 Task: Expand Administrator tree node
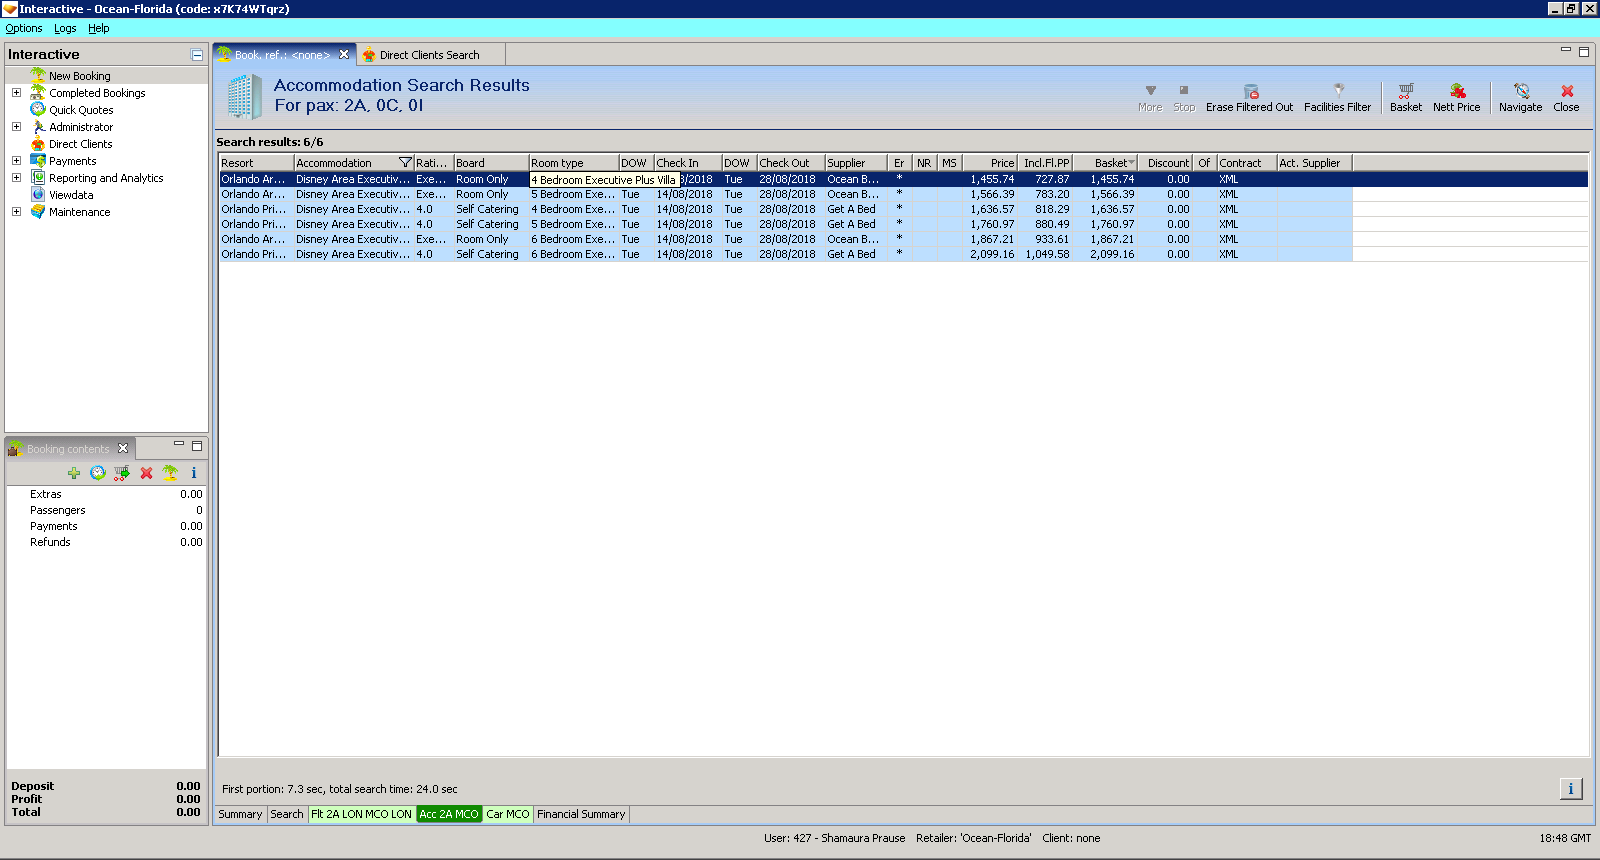click(16, 126)
